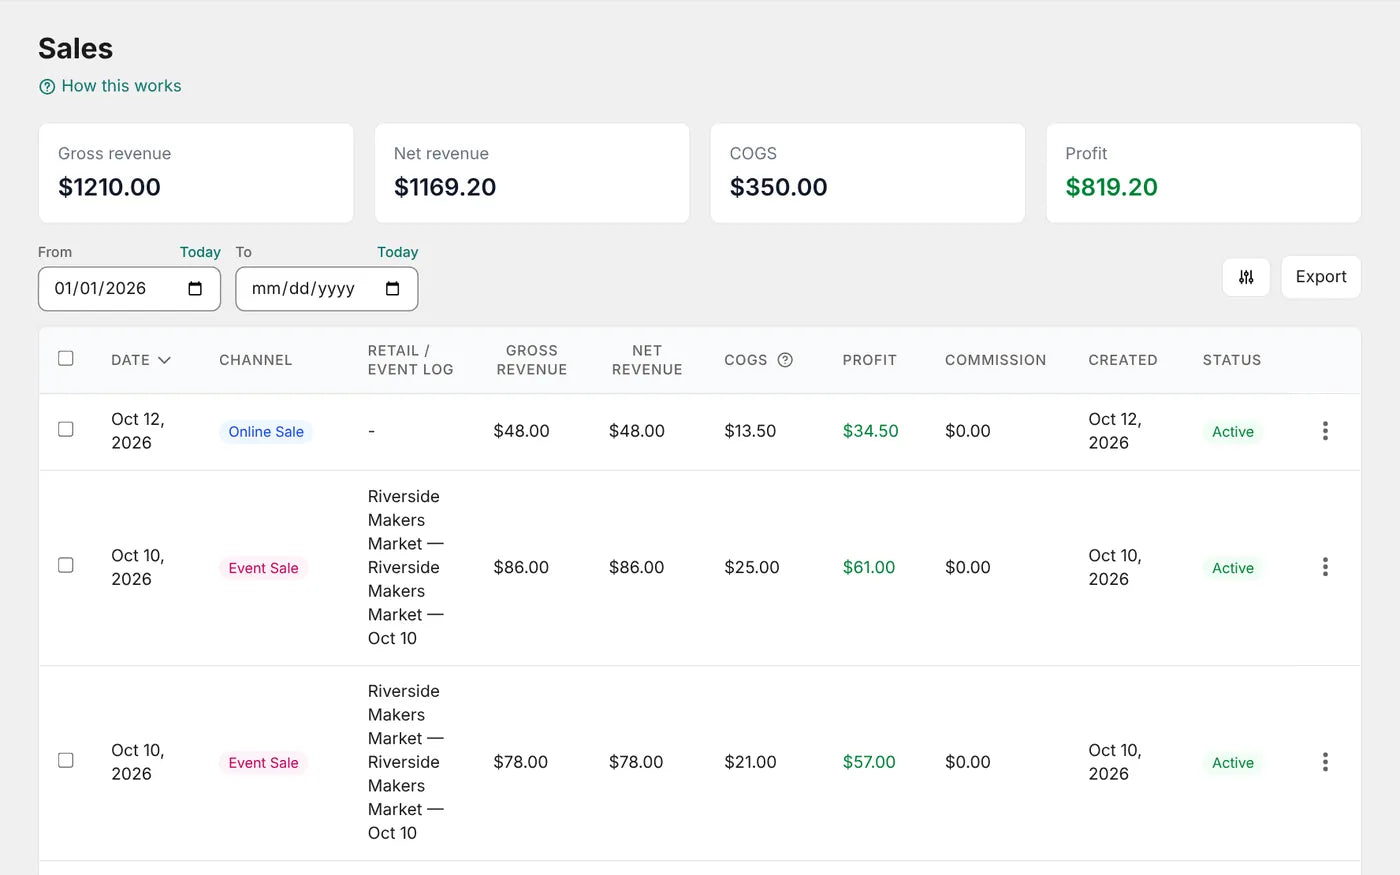Click the Export button

pos(1321,277)
